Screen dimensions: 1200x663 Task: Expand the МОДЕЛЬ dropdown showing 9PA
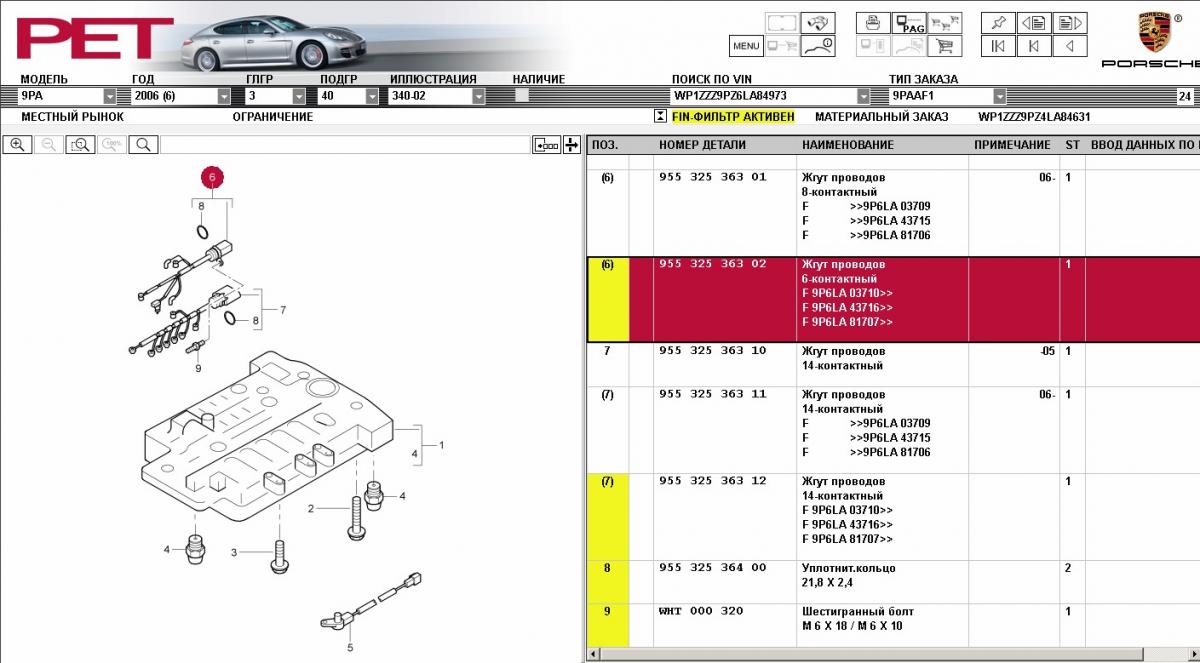pos(110,97)
